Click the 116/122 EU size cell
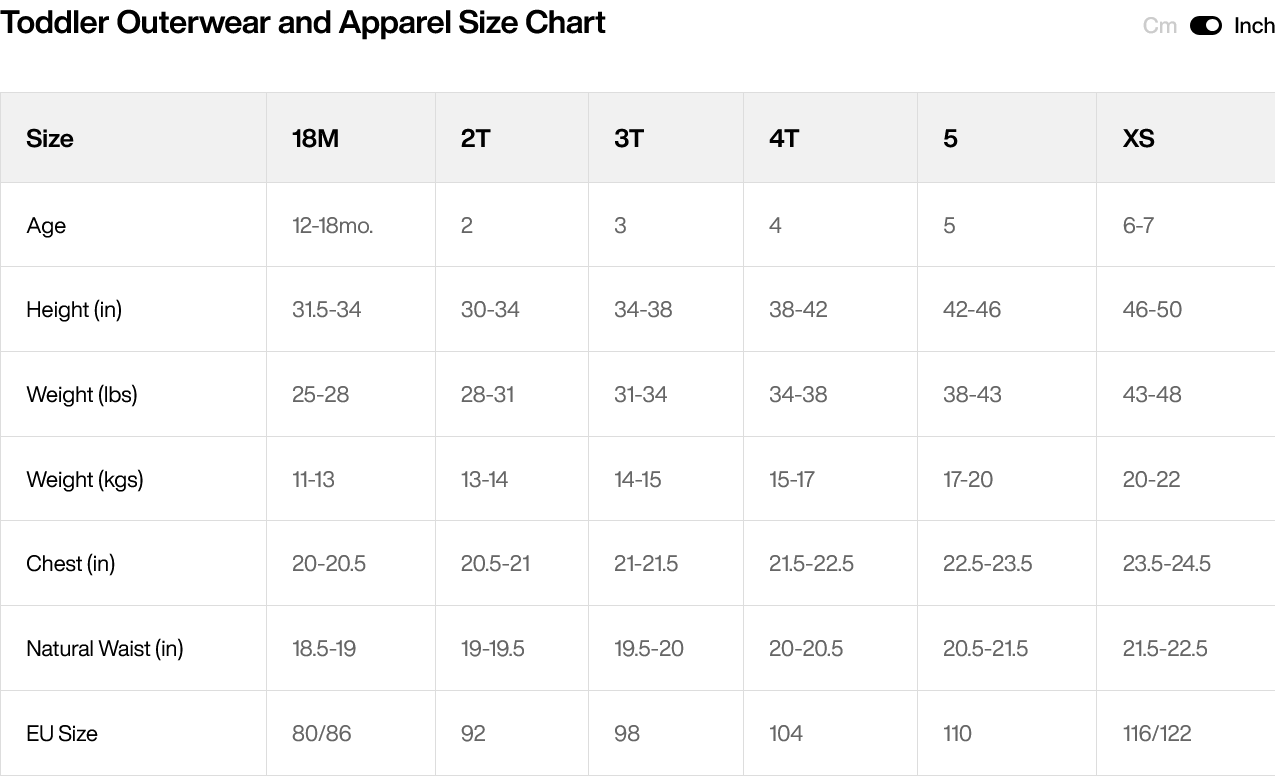Screen dimensions: 1275x781 (x=1157, y=734)
